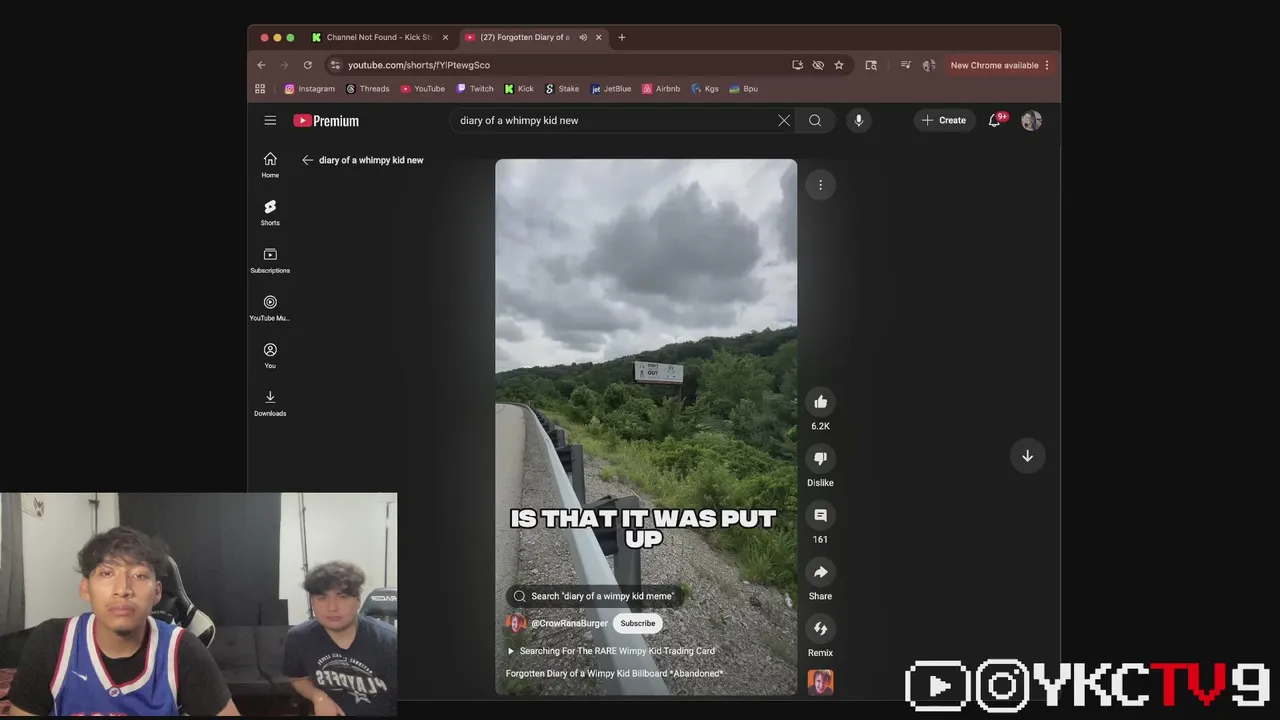Bookmark this page with the star
This screenshot has width=1280, height=720.
tap(839, 65)
